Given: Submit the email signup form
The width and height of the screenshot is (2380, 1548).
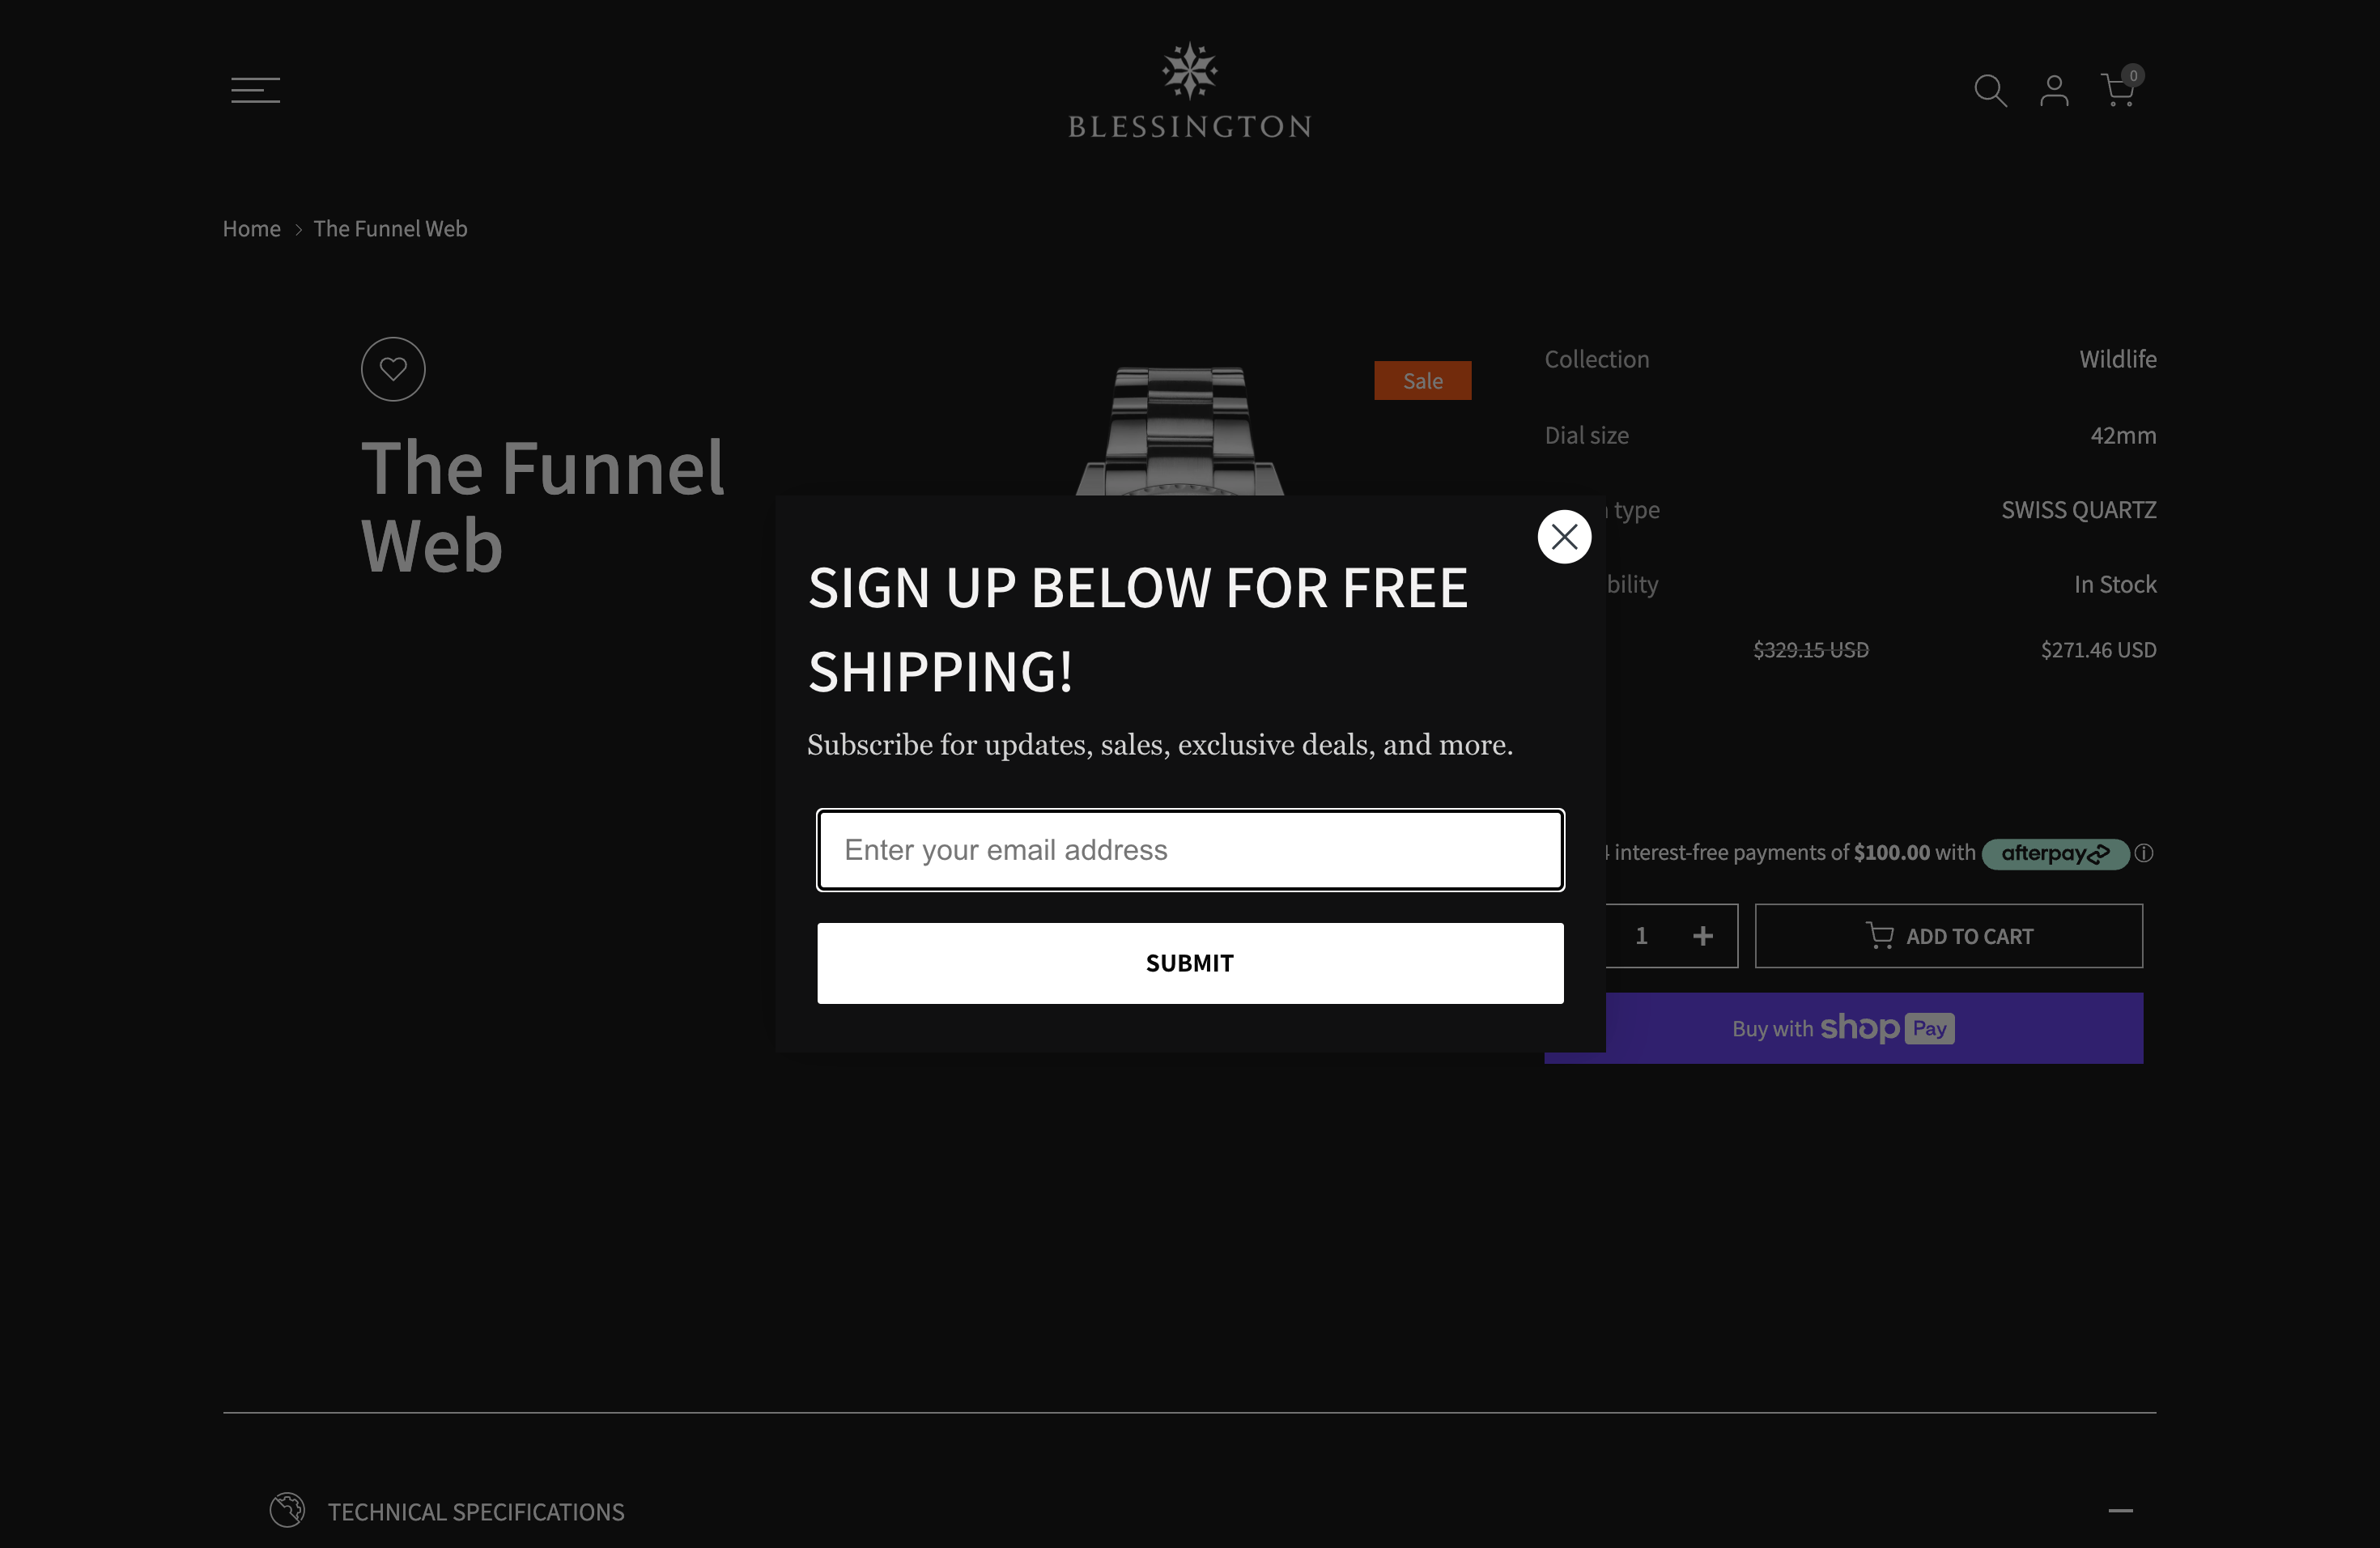Looking at the screenshot, I should [1189, 963].
